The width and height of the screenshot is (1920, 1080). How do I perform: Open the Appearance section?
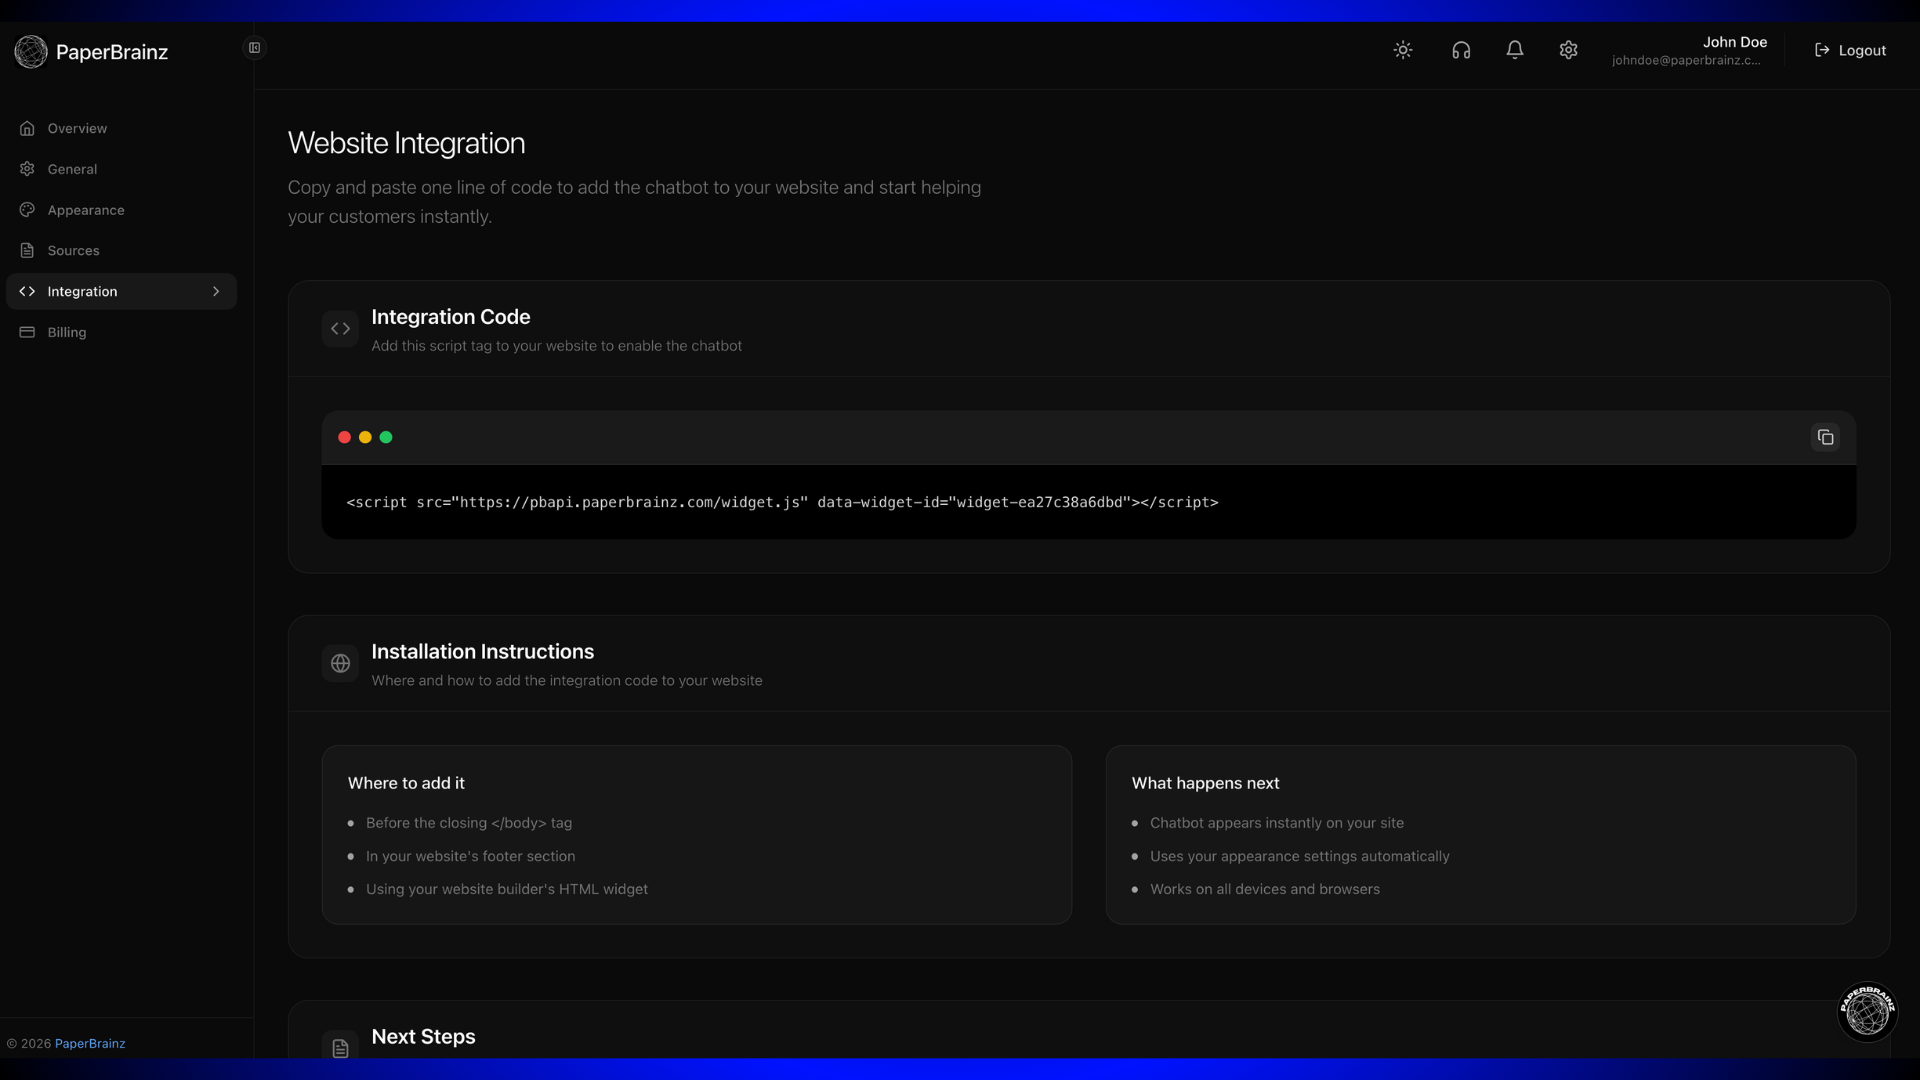85,210
